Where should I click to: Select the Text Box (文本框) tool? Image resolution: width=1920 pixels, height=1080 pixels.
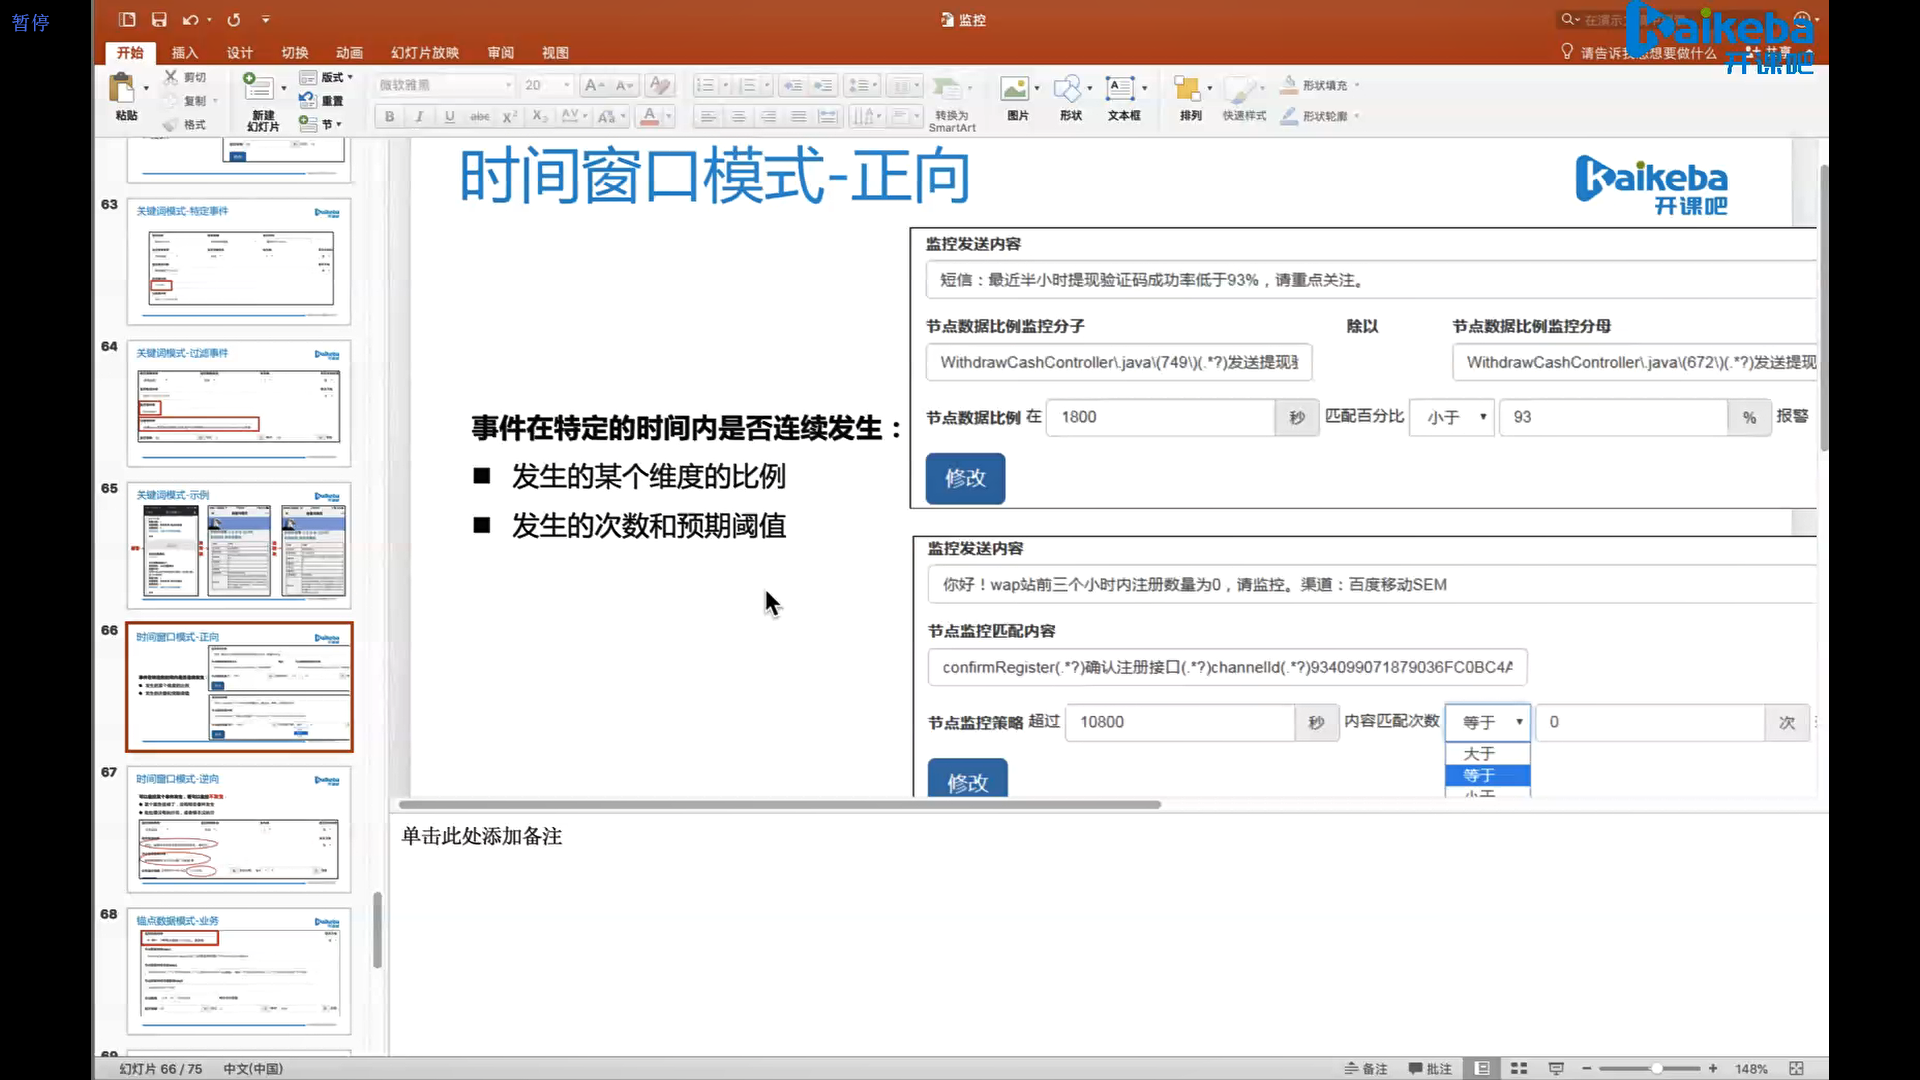pos(1120,89)
